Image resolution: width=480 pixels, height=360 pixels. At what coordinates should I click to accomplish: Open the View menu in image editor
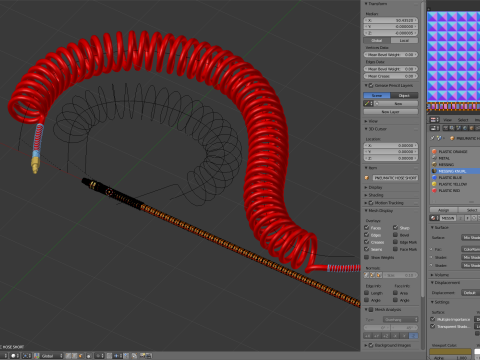447,120
